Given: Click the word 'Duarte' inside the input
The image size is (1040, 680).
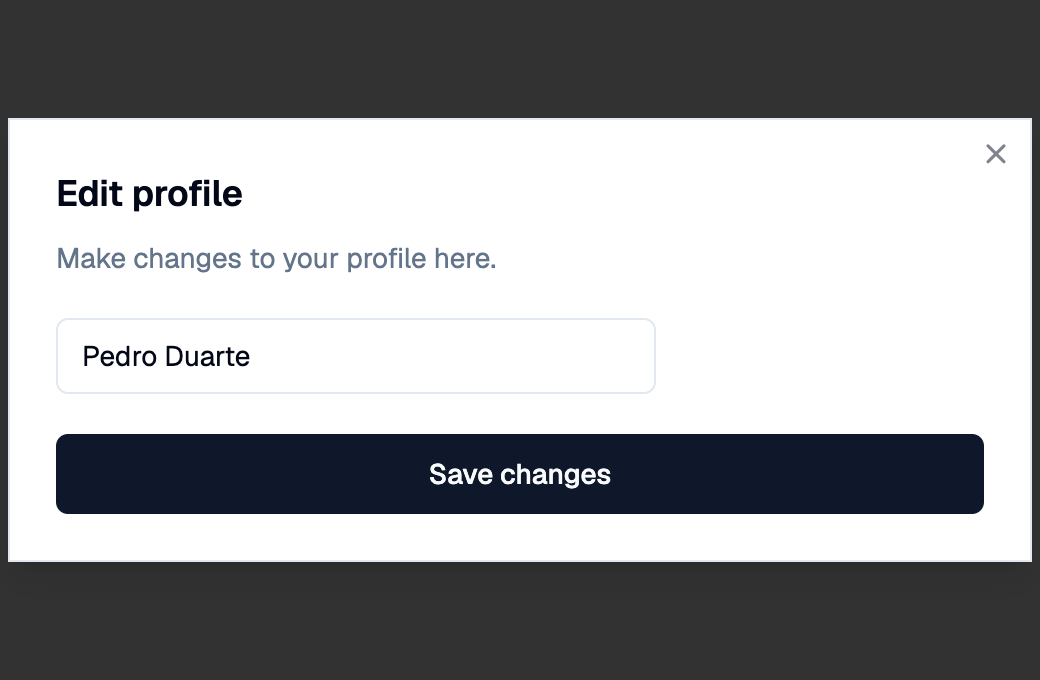Looking at the screenshot, I should click(x=207, y=356).
